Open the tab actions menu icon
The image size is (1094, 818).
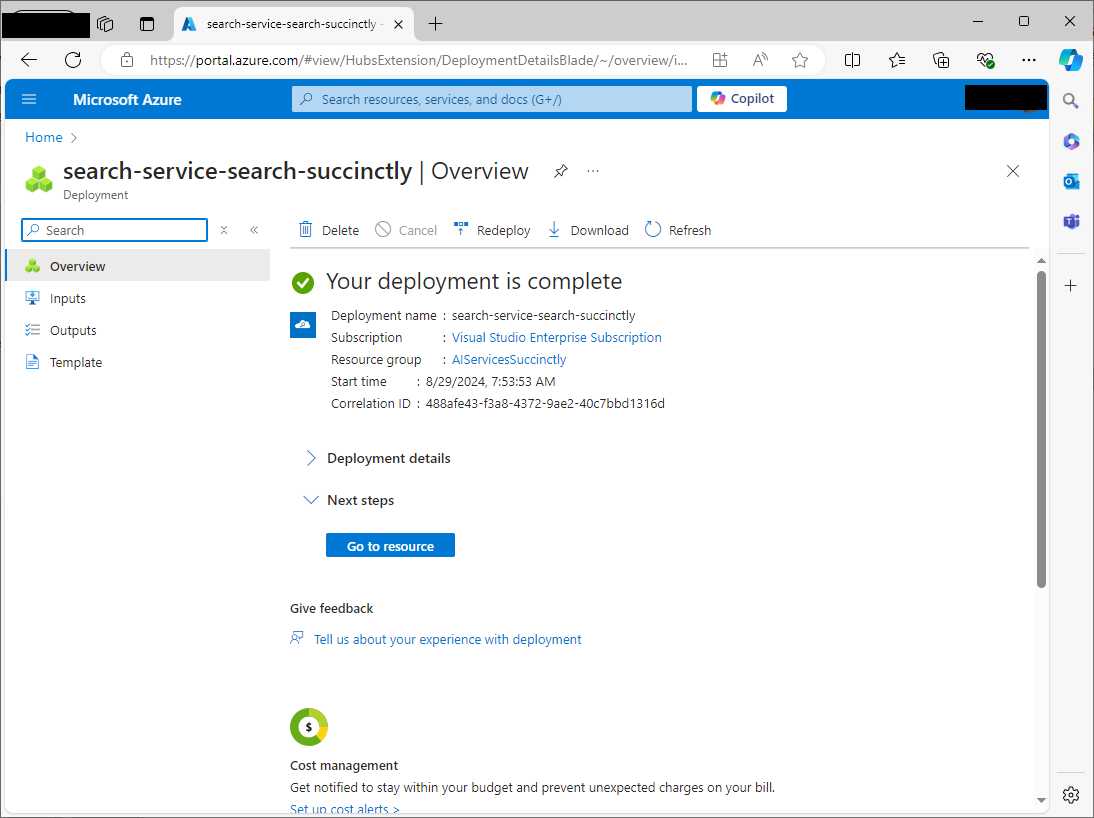[147, 24]
